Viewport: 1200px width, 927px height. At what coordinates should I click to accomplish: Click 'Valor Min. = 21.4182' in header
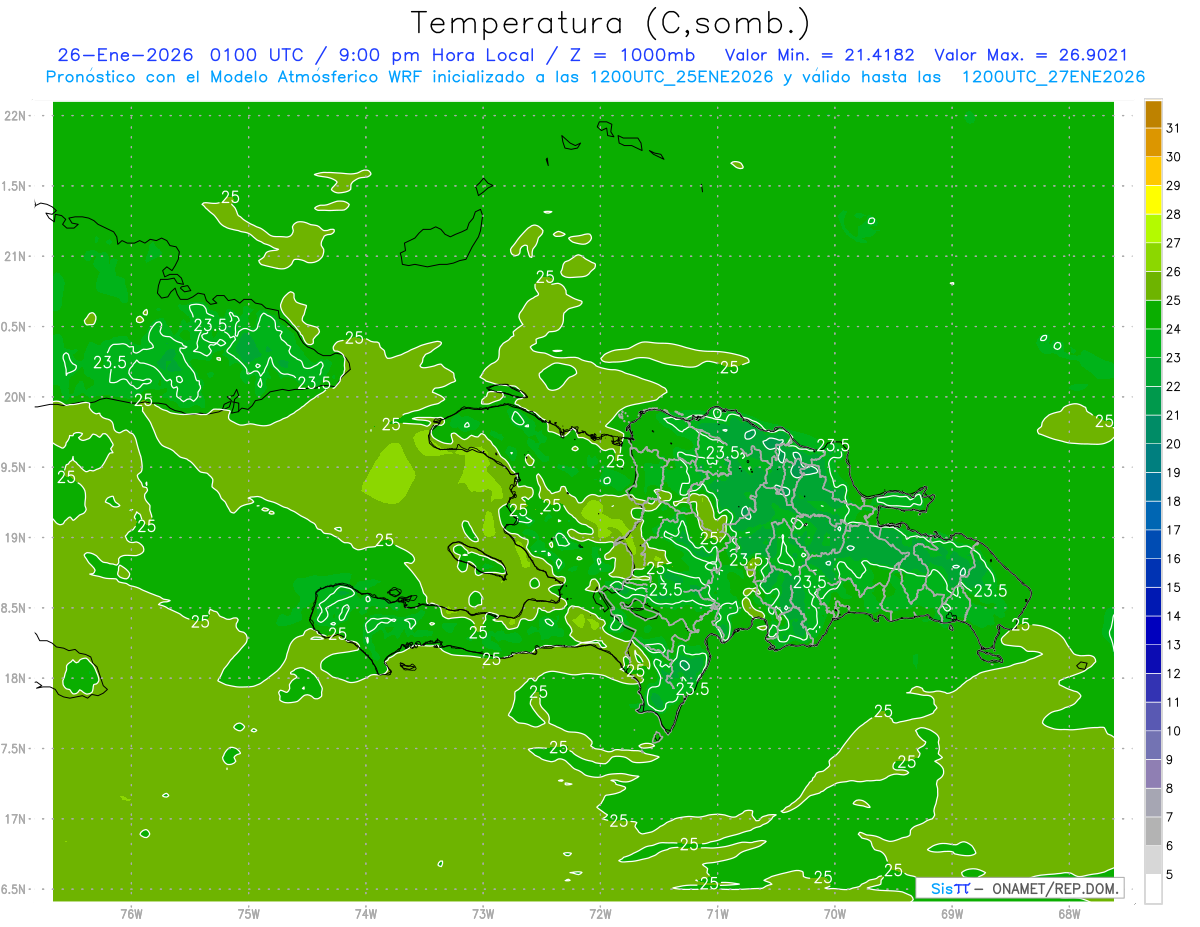819,55
